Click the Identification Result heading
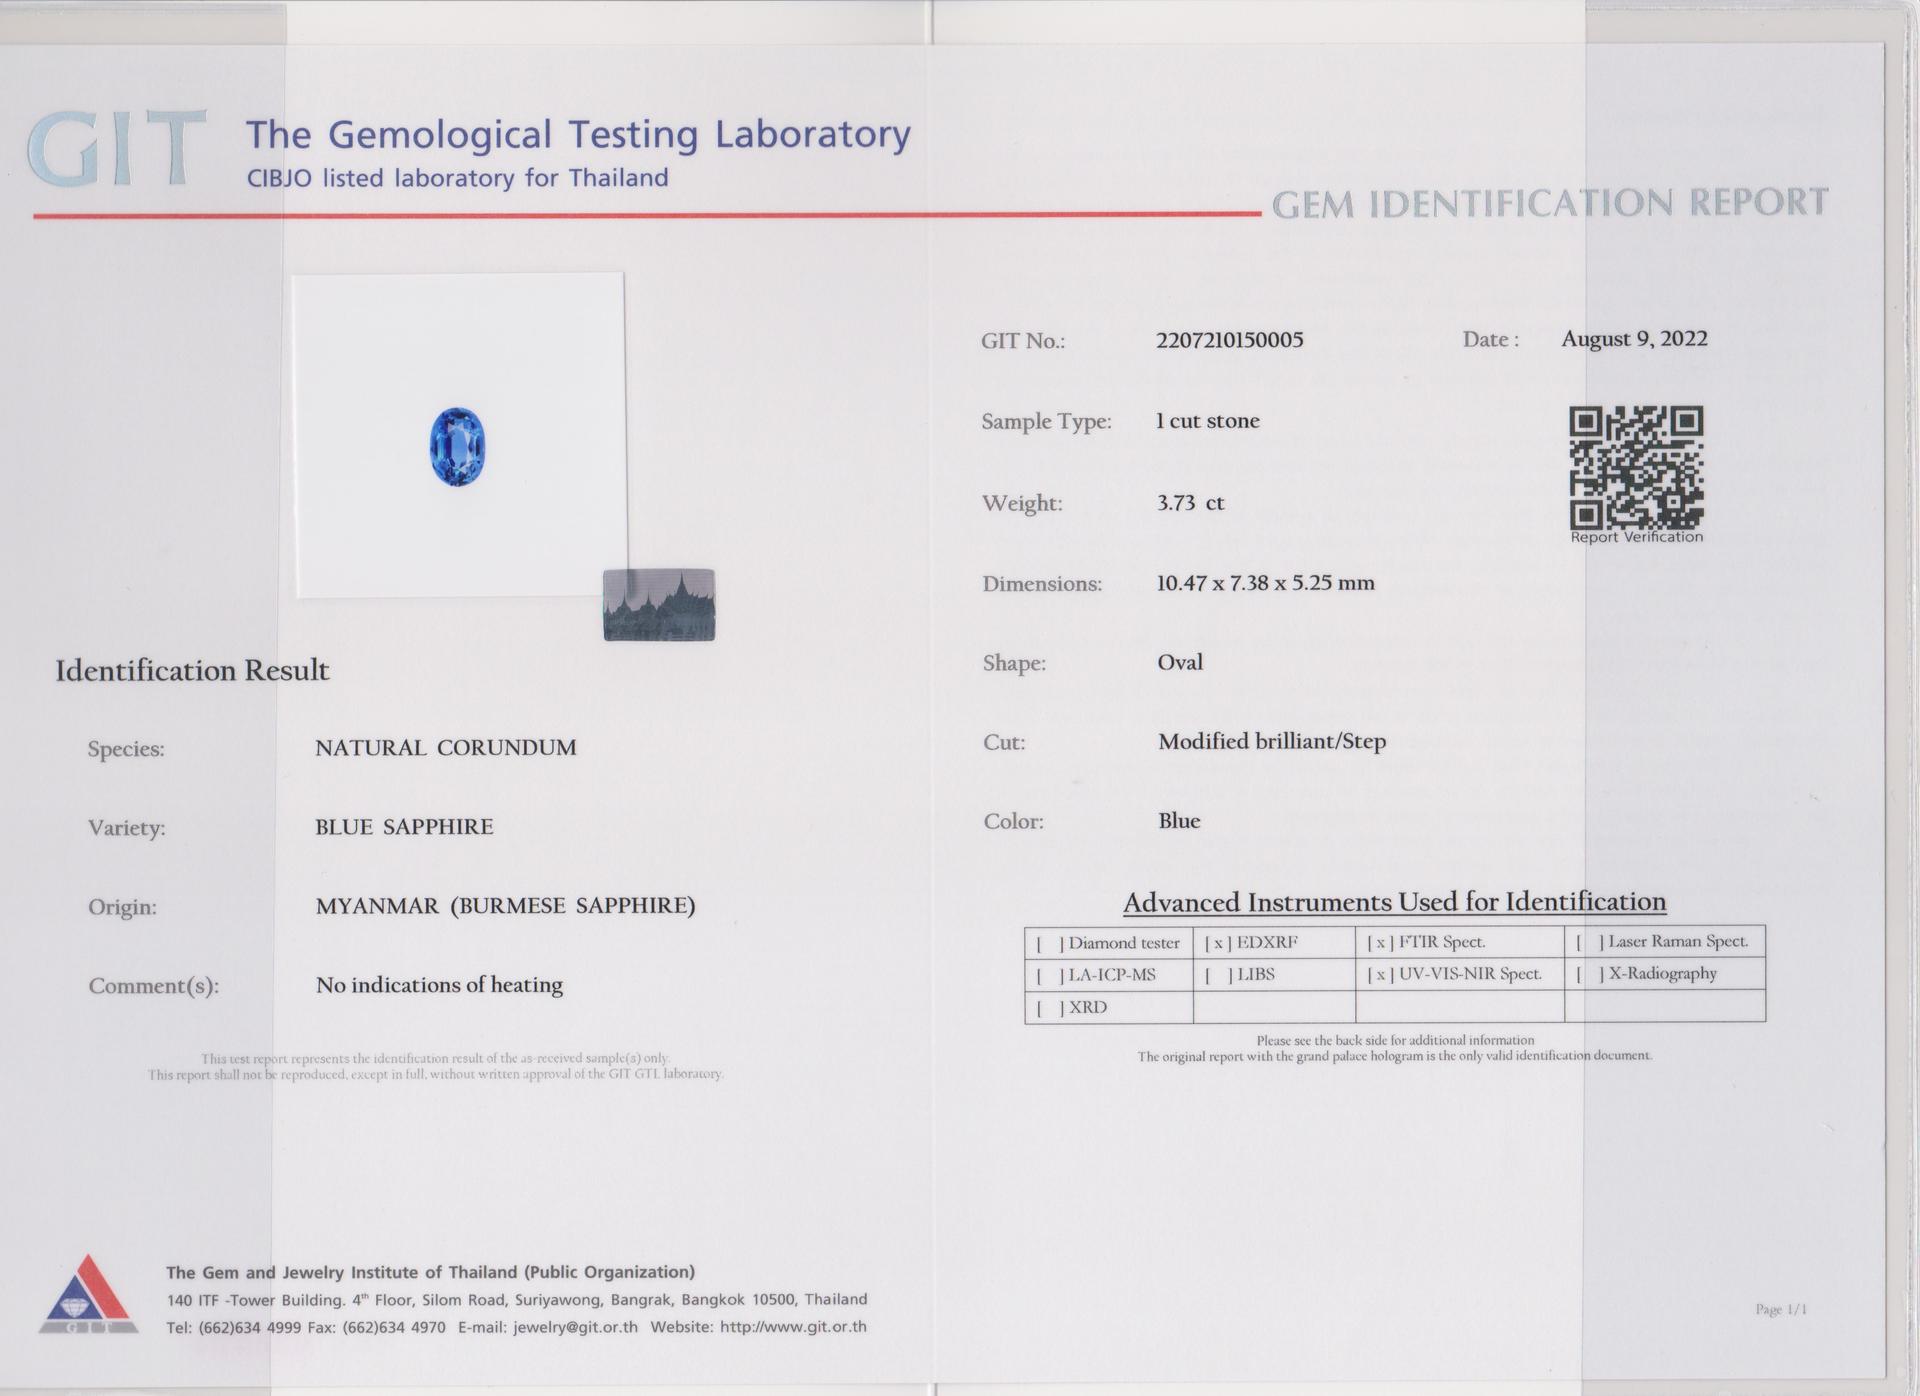Image resolution: width=1920 pixels, height=1396 pixels. pyautogui.click(x=192, y=670)
